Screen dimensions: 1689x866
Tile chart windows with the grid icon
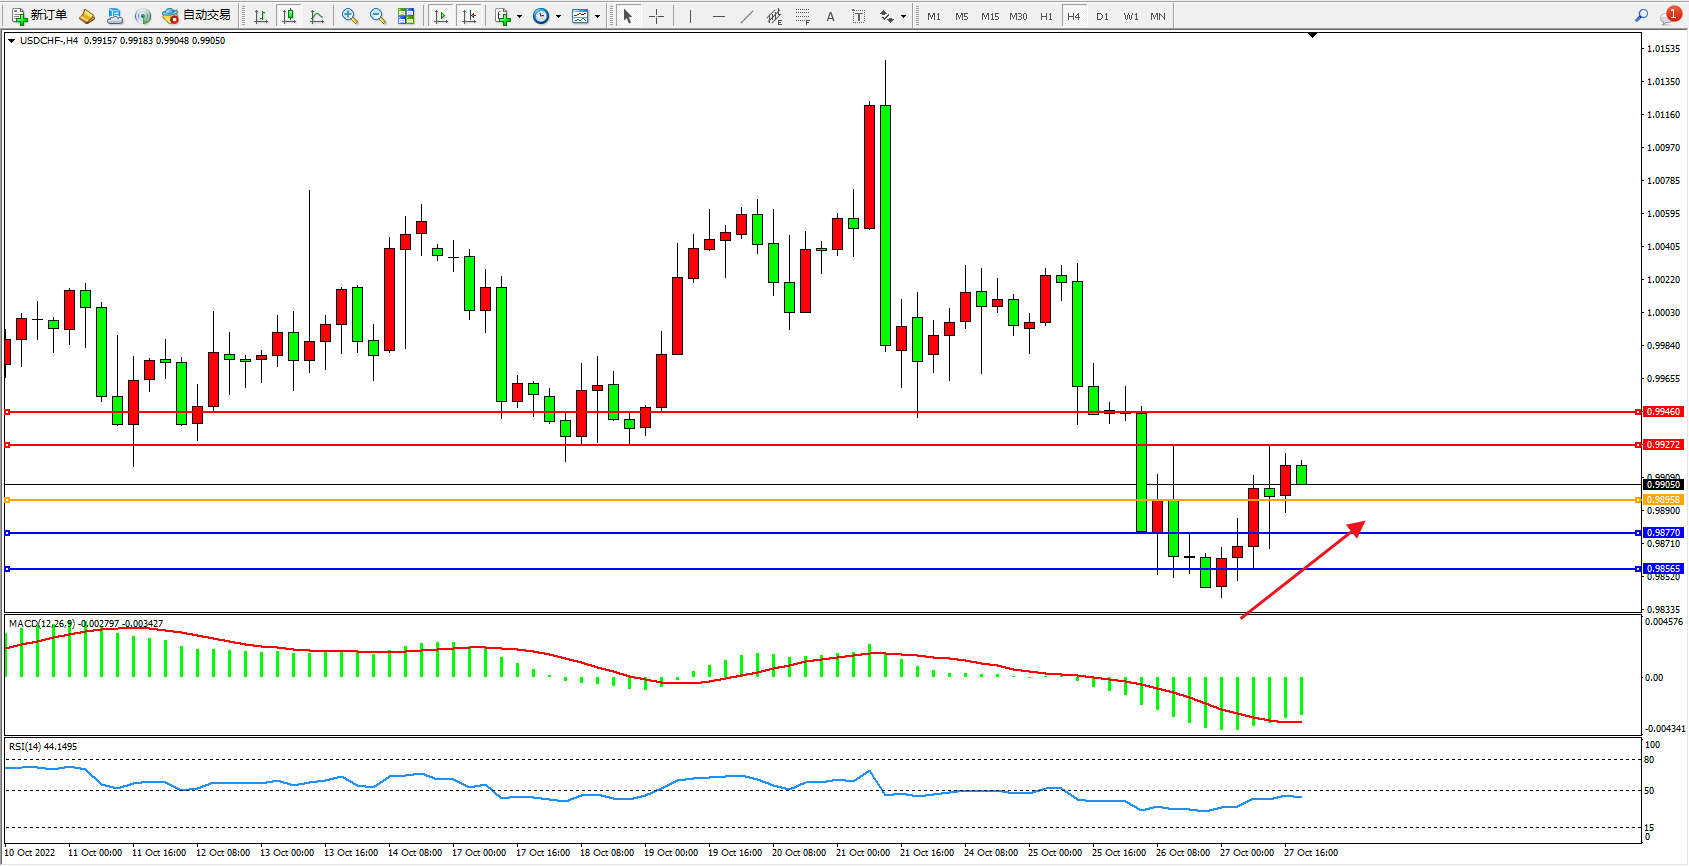pyautogui.click(x=406, y=16)
